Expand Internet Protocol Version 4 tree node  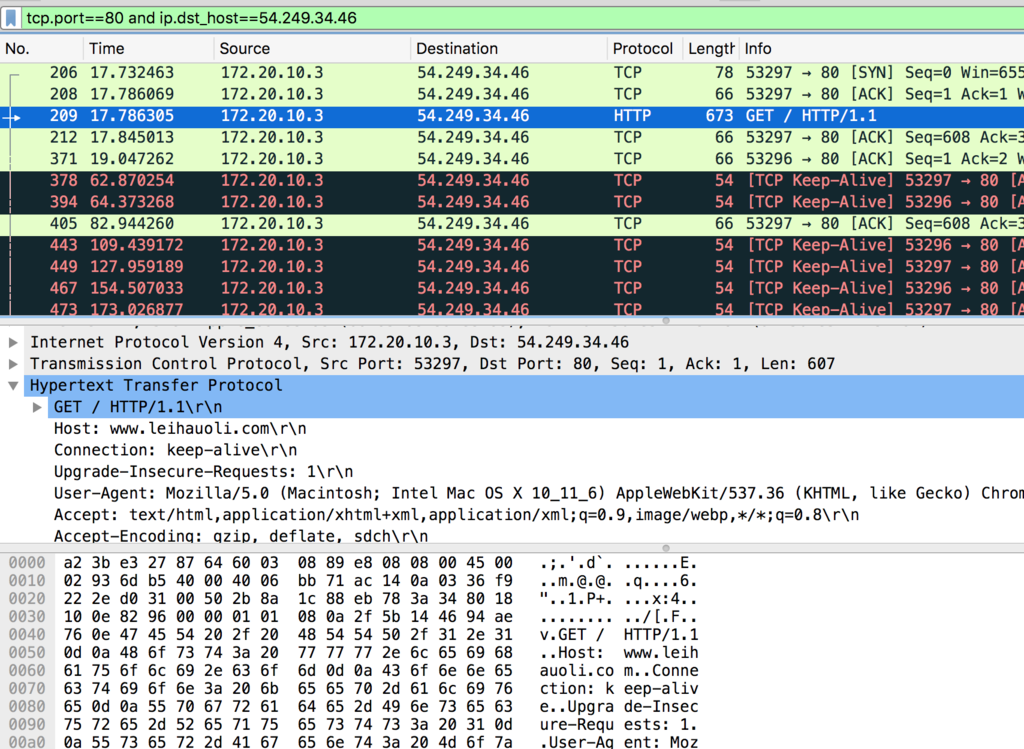(13, 342)
